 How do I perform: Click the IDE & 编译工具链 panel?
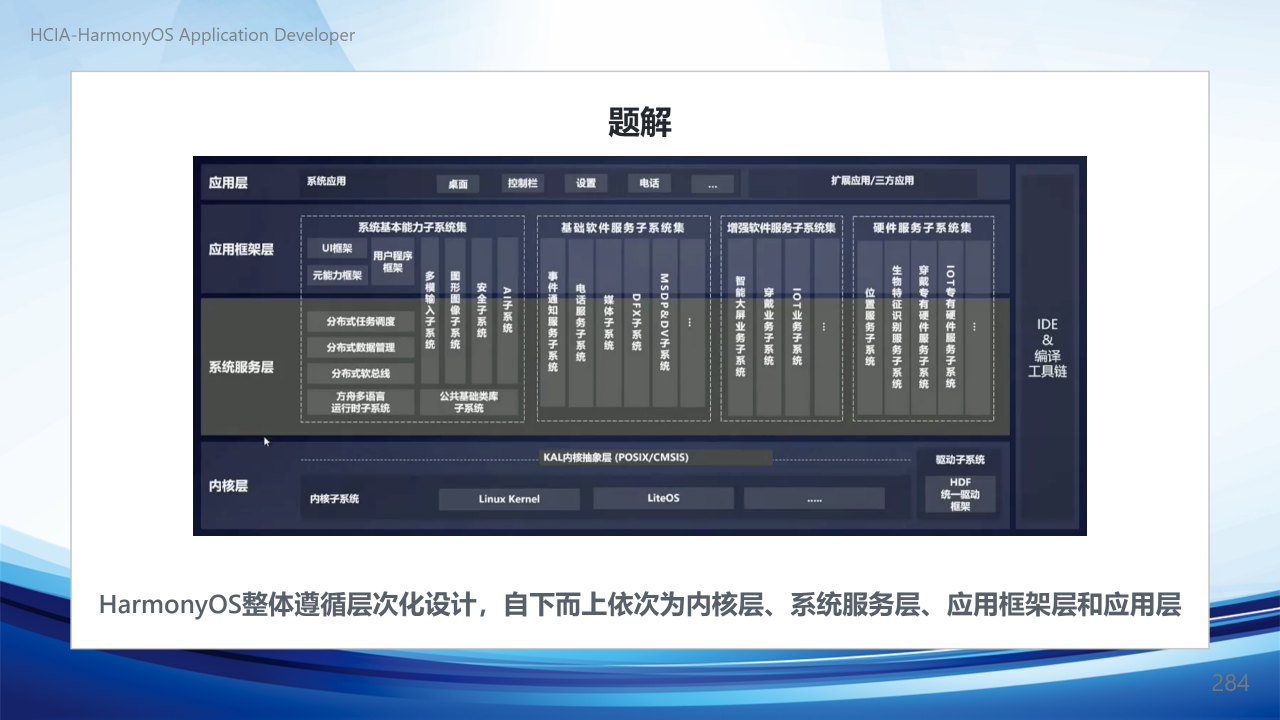[x=1048, y=346]
